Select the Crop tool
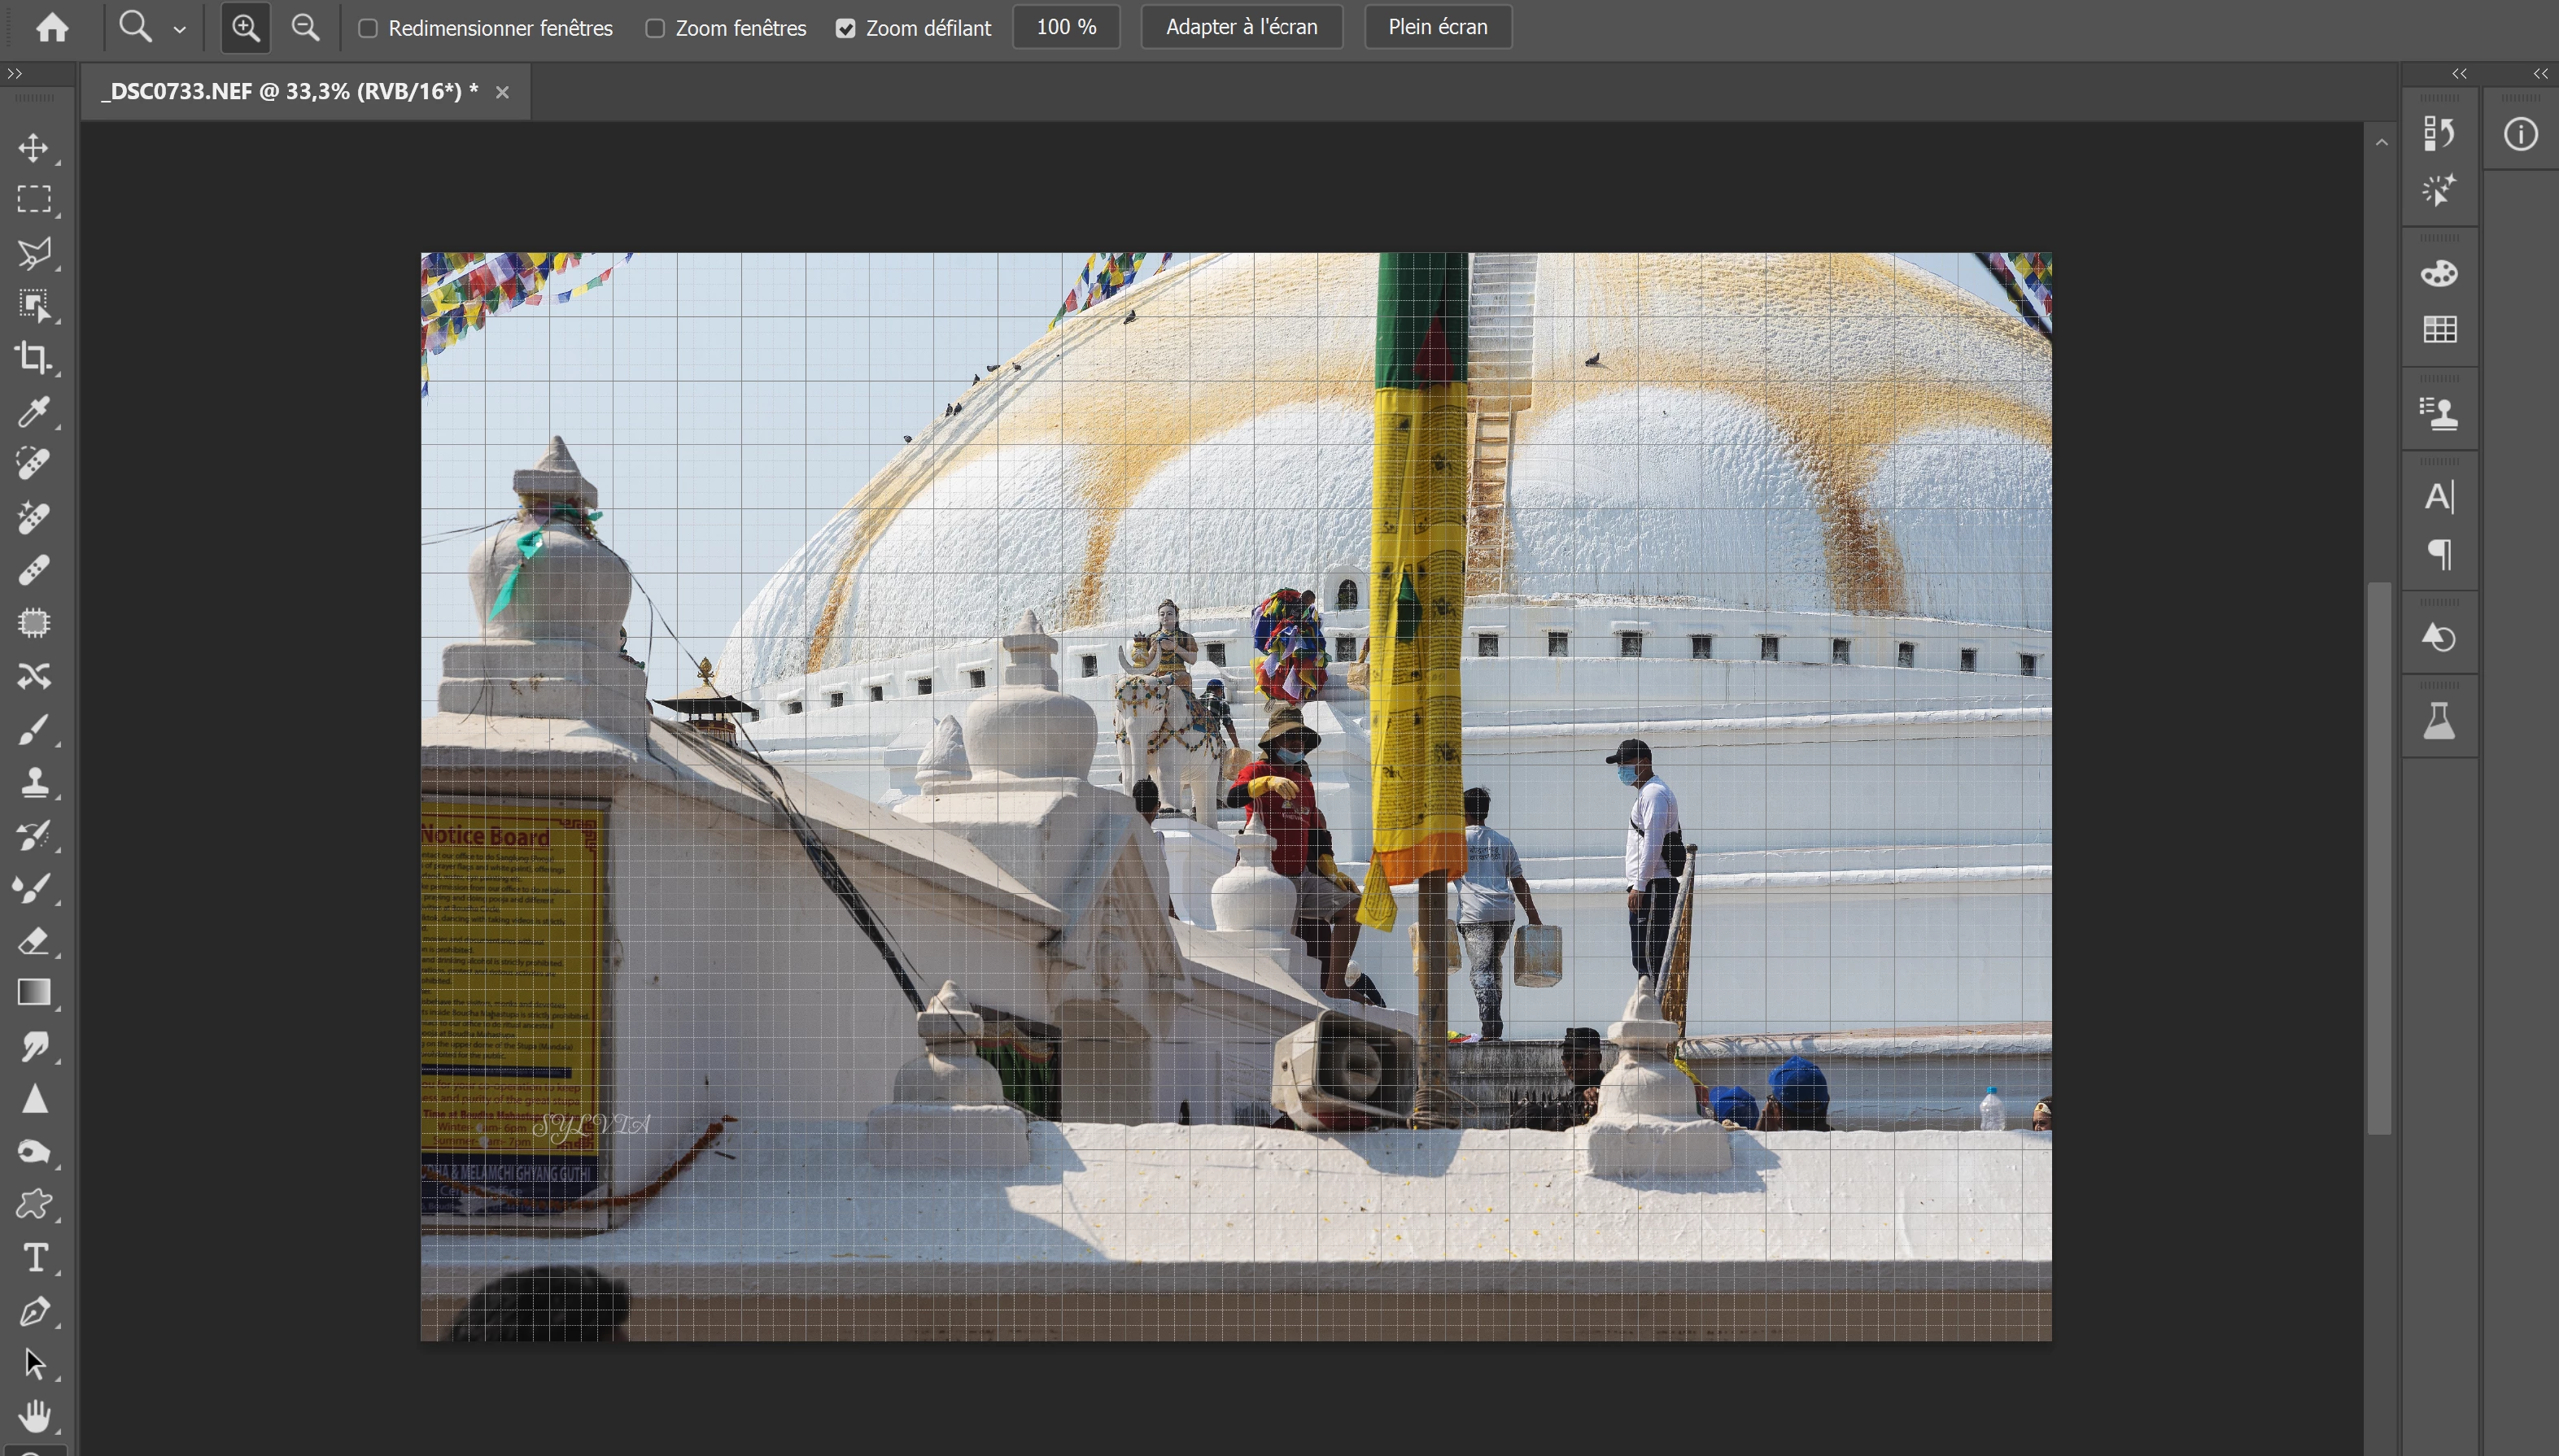2559x1456 pixels. click(x=33, y=358)
